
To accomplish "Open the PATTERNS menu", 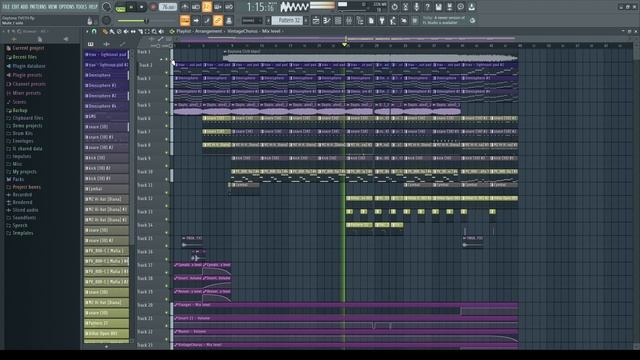I will [38, 7].
